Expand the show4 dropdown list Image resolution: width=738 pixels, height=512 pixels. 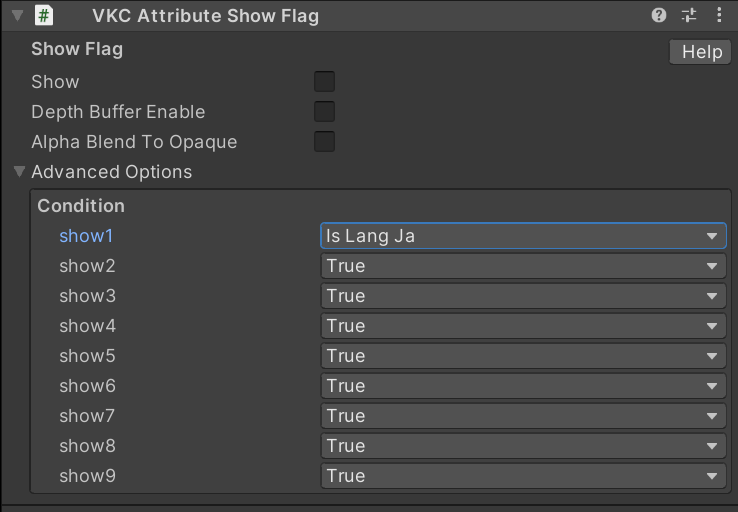522,326
